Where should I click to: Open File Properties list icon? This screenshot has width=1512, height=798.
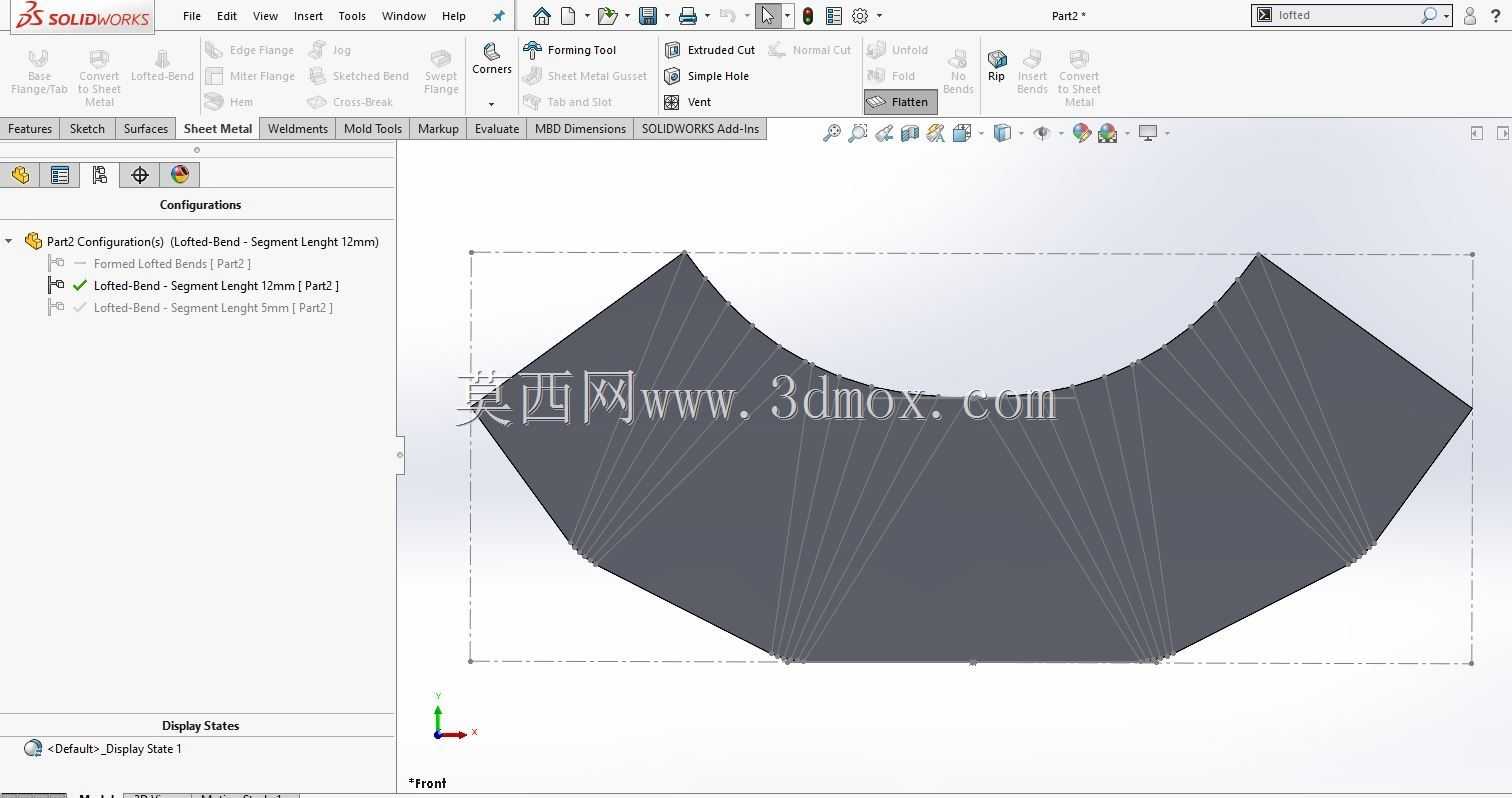click(x=834, y=16)
